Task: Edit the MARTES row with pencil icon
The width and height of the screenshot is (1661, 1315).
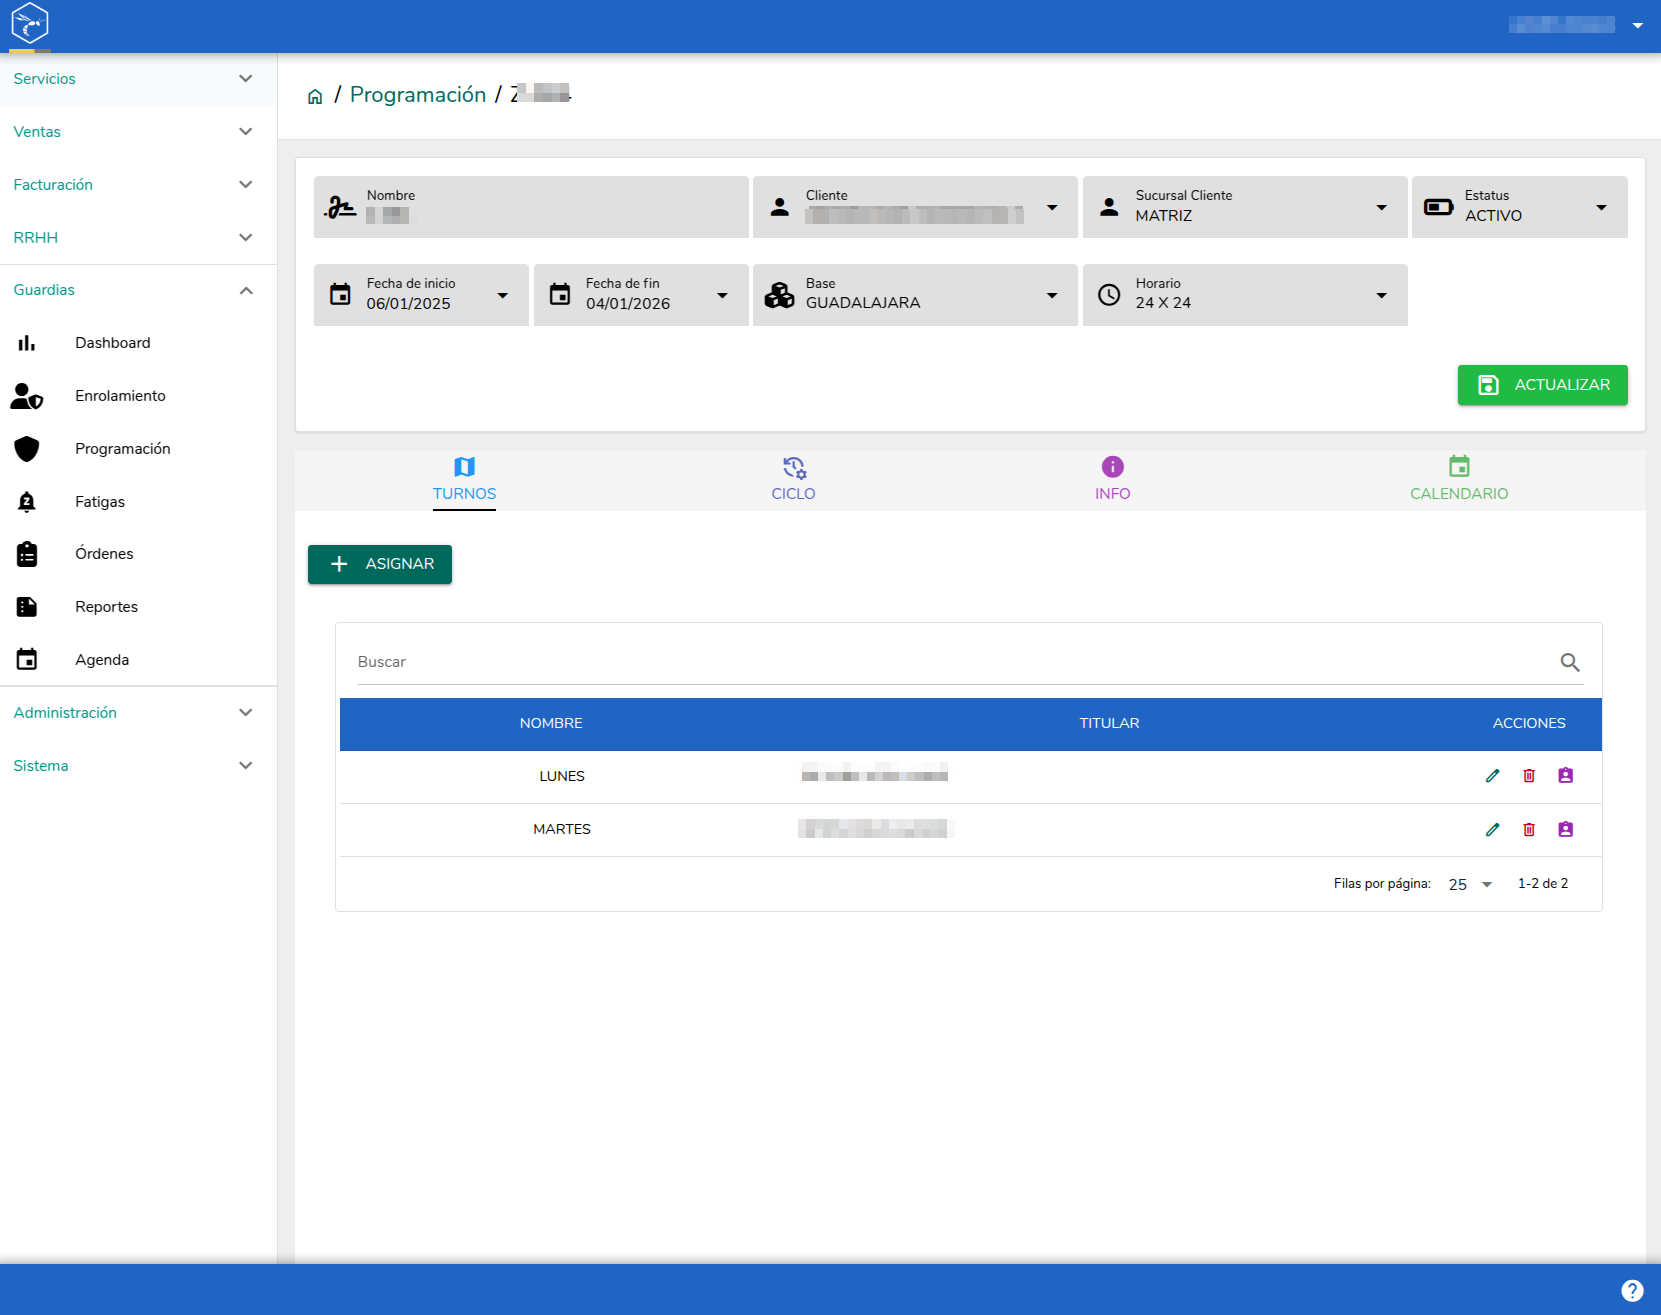Action: click(1492, 829)
